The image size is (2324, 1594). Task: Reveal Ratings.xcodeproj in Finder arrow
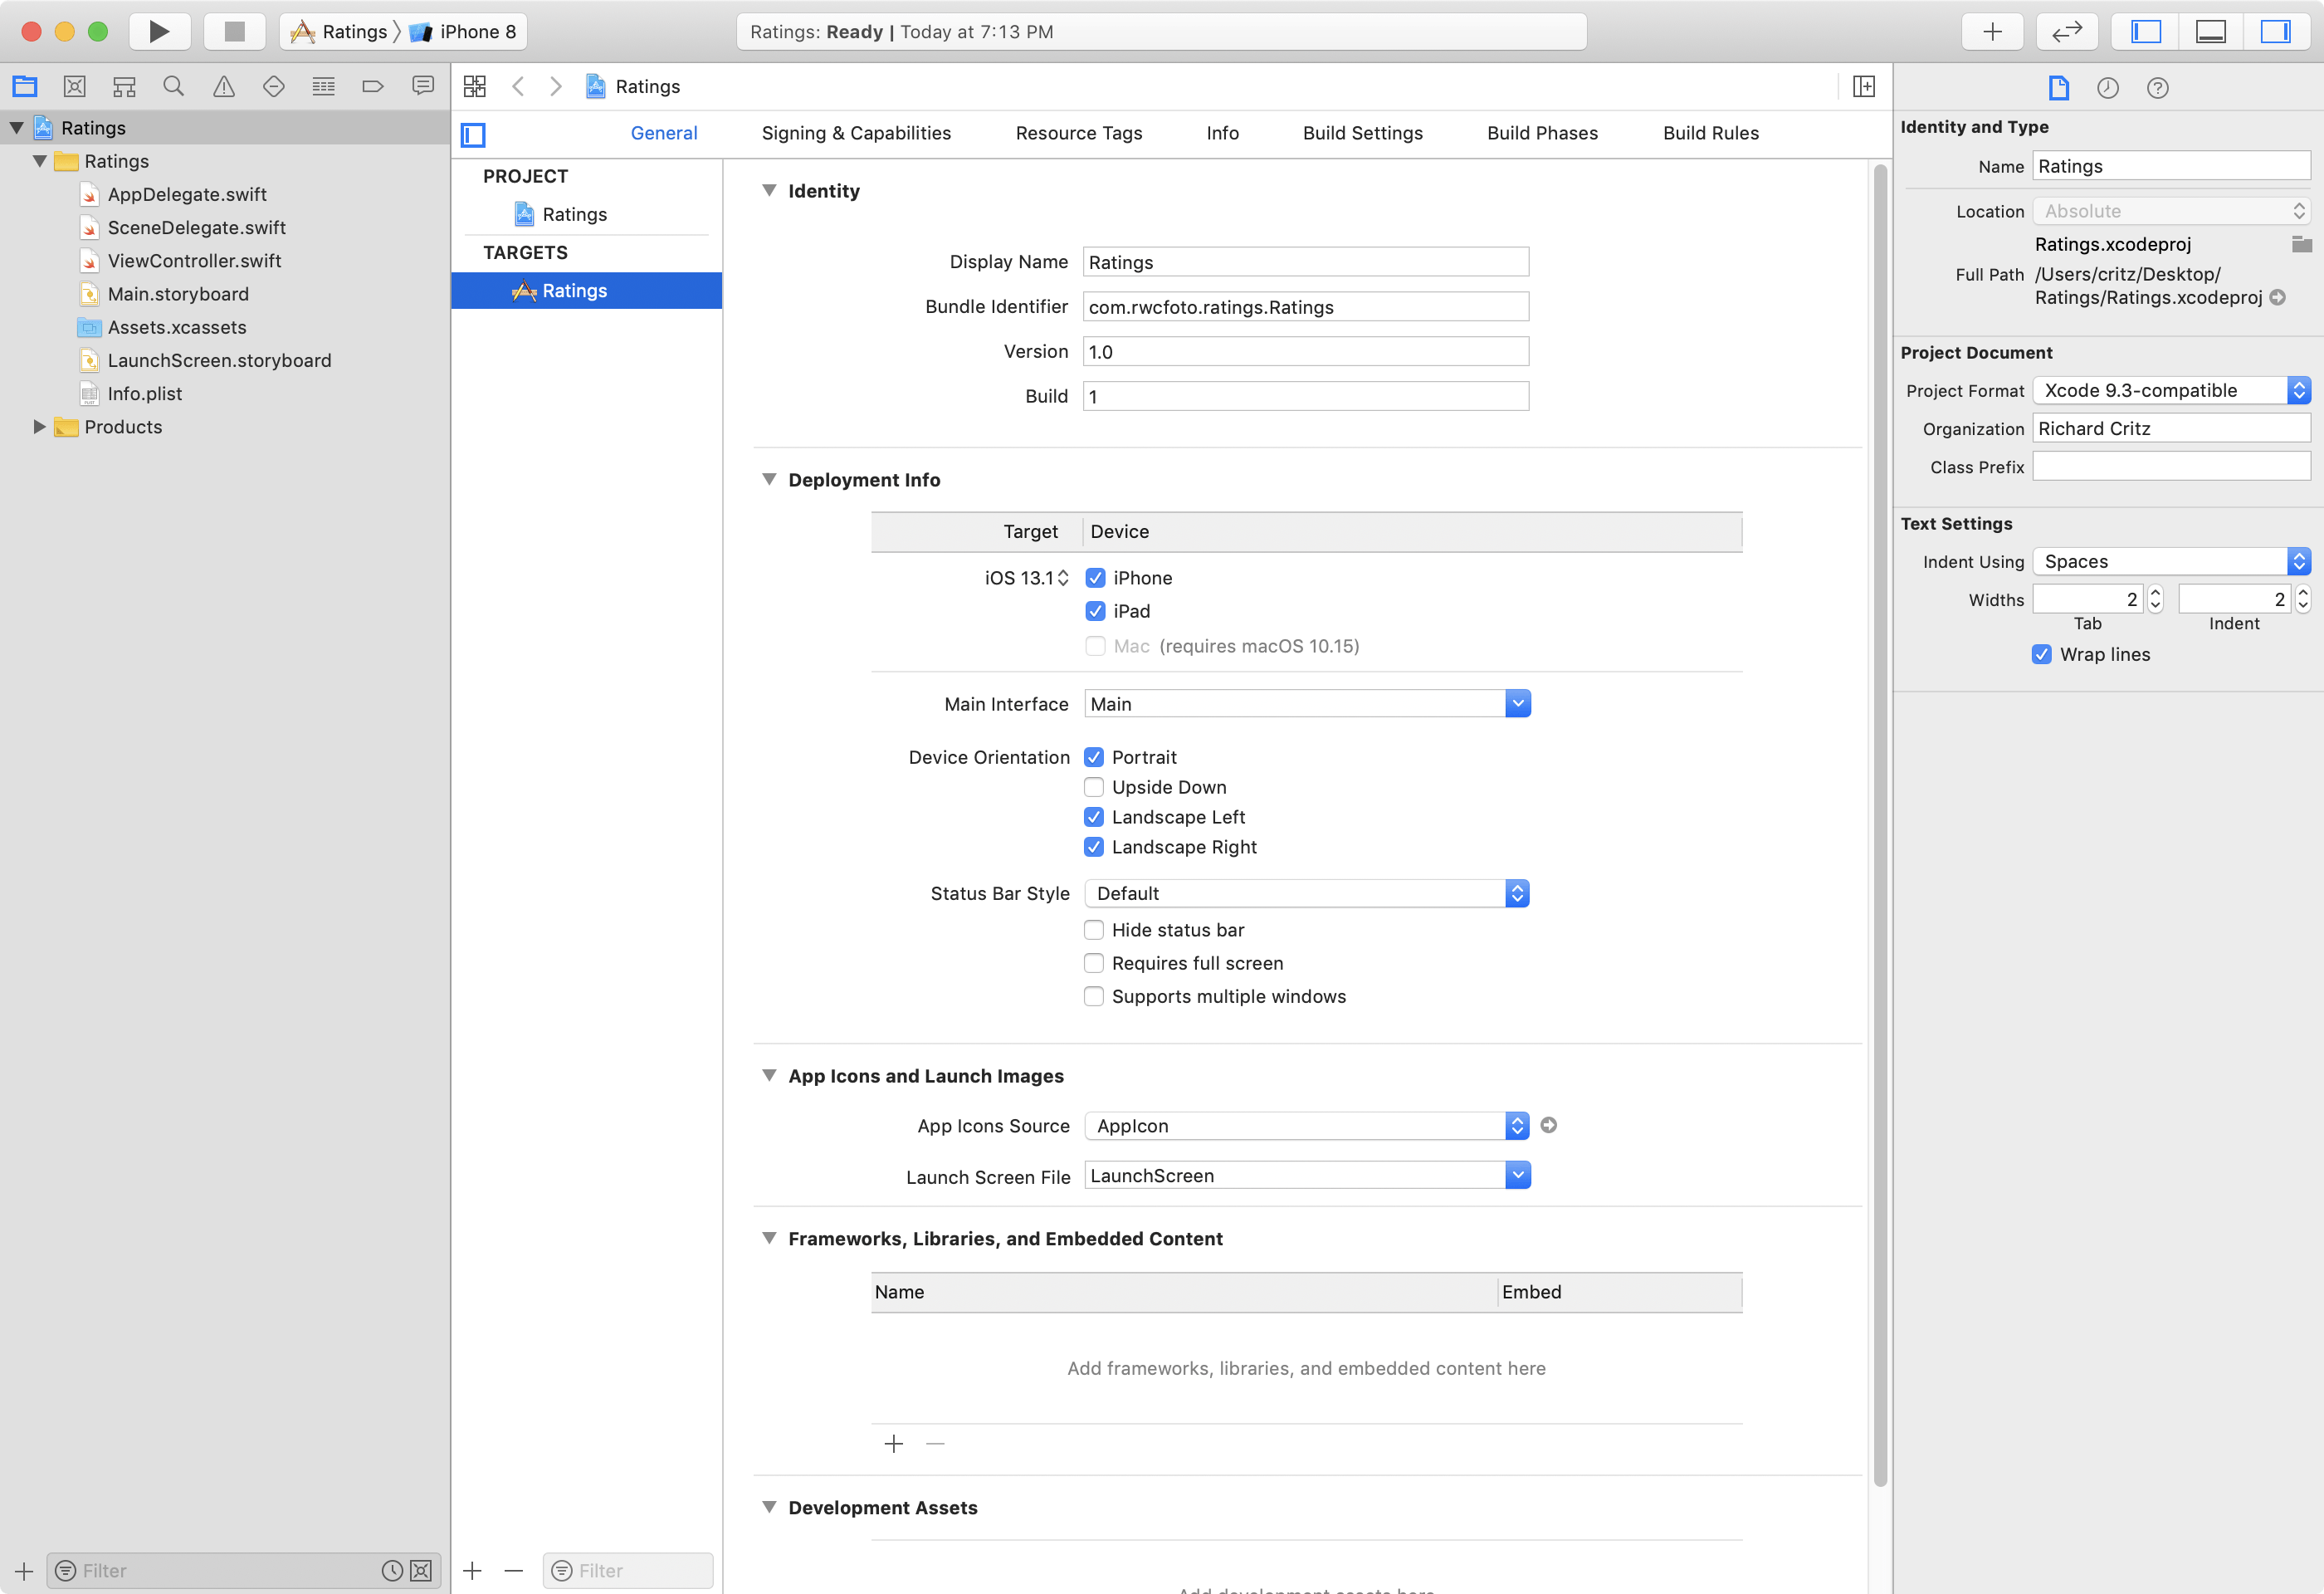tap(2278, 297)
